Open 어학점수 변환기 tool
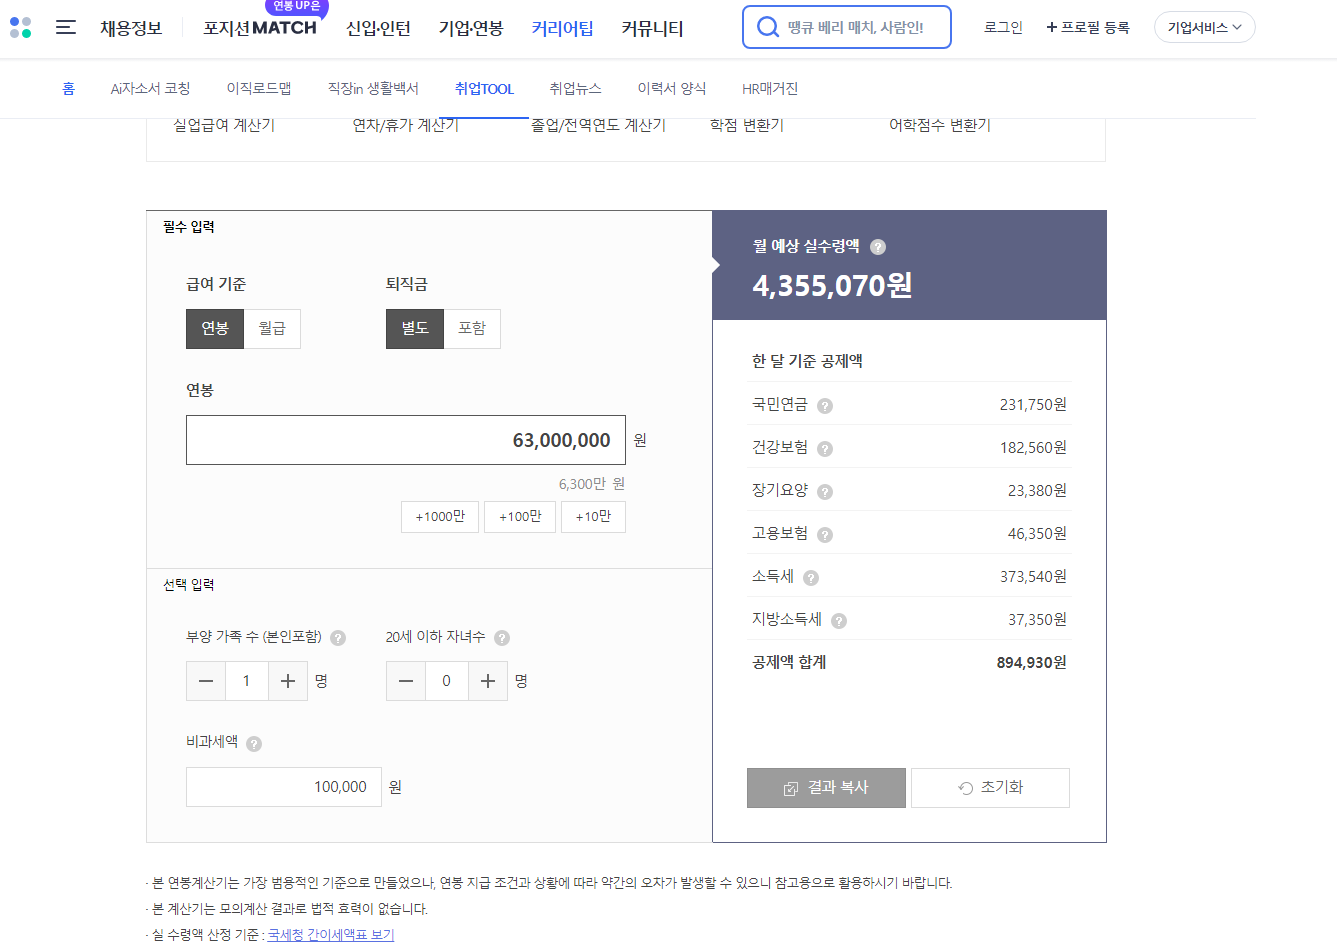Screen dimensions: 1337x946 940,126
